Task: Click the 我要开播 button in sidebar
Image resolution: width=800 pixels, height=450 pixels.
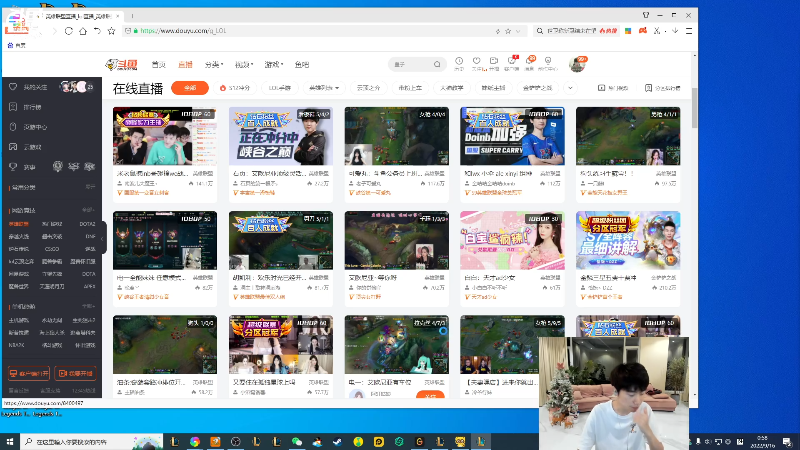Action: [x=75, y=373]
